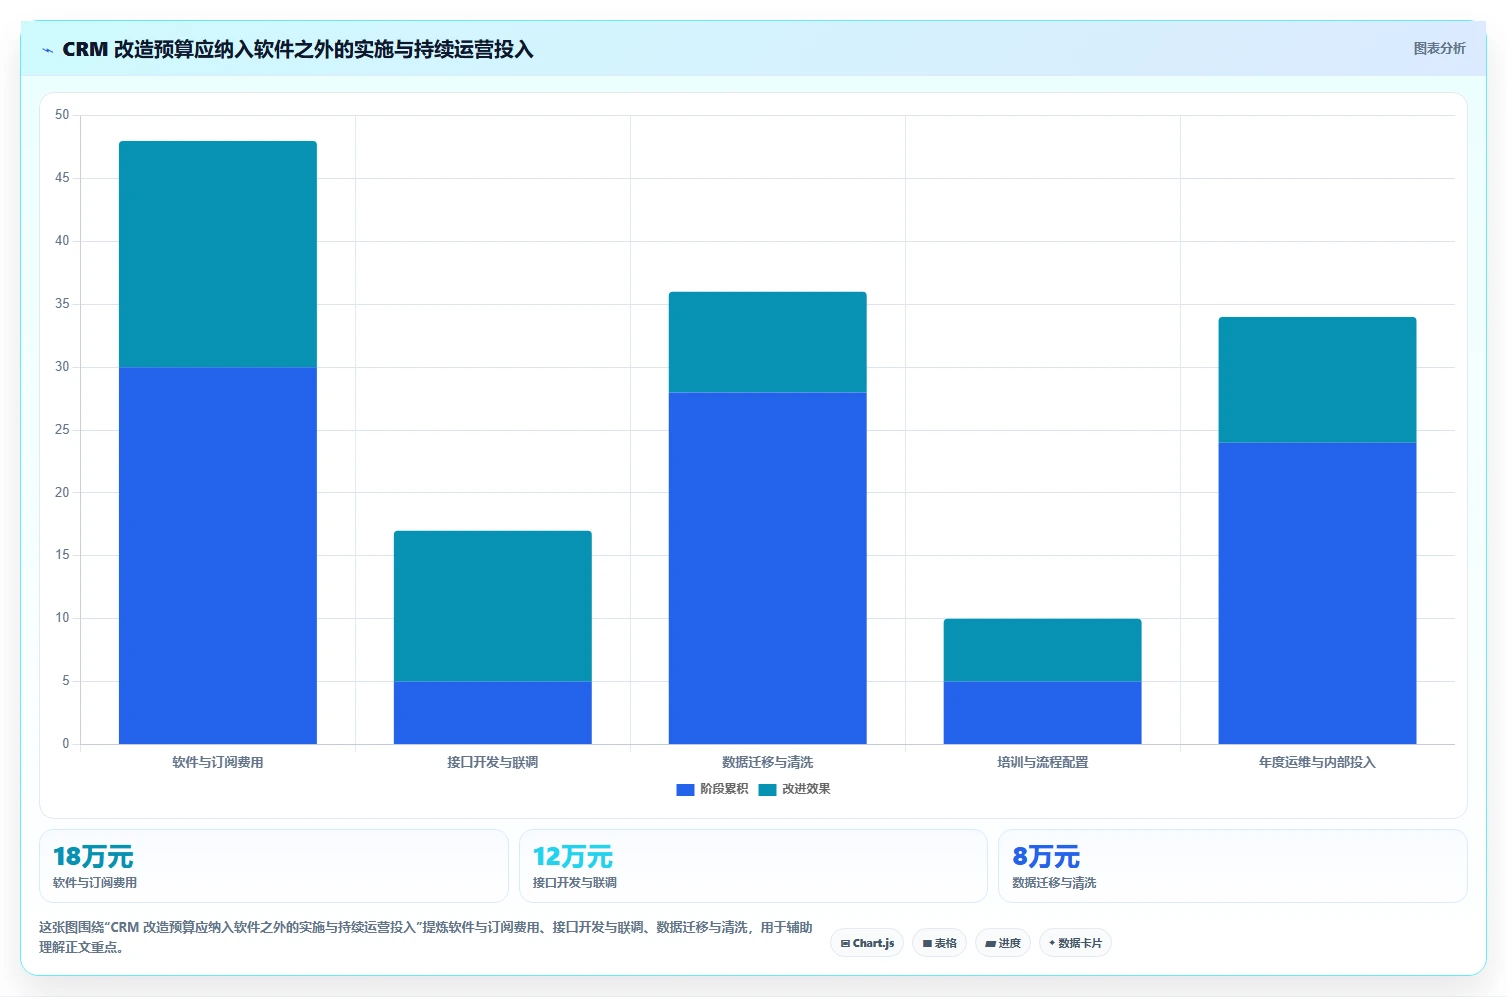Click the teal segment of 数据迁移与清洗 bar
Image resolution: width=1507 pixels, height=997 pixels.
coord(768,342)
